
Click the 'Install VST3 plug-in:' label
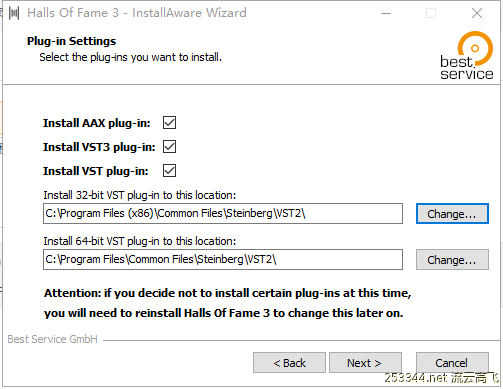click(x=99, y=147)
